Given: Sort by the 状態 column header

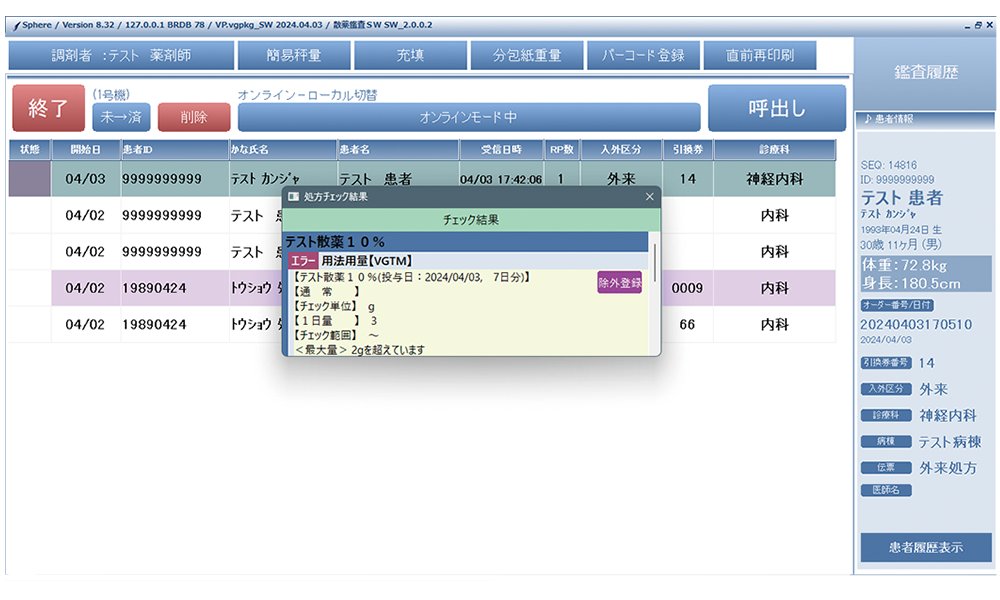Looking at the screenshot, I should click(30, 149).
